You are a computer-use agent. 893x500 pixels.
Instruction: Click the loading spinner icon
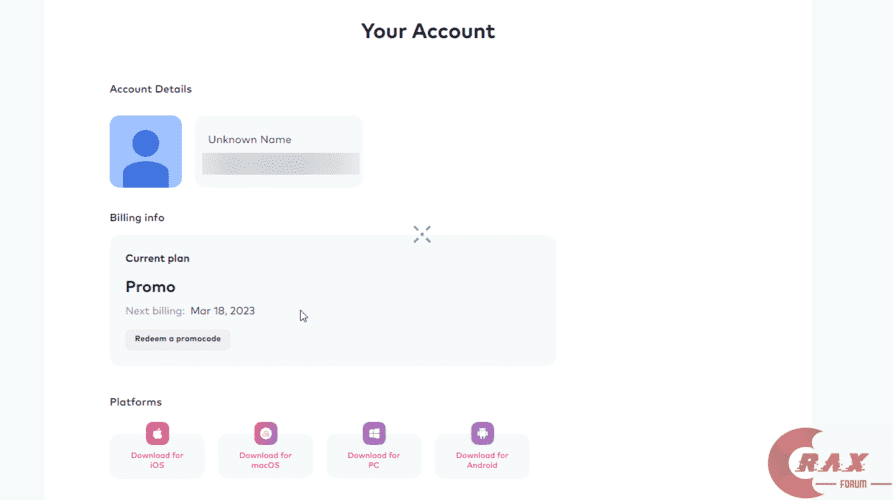point(422,234)
